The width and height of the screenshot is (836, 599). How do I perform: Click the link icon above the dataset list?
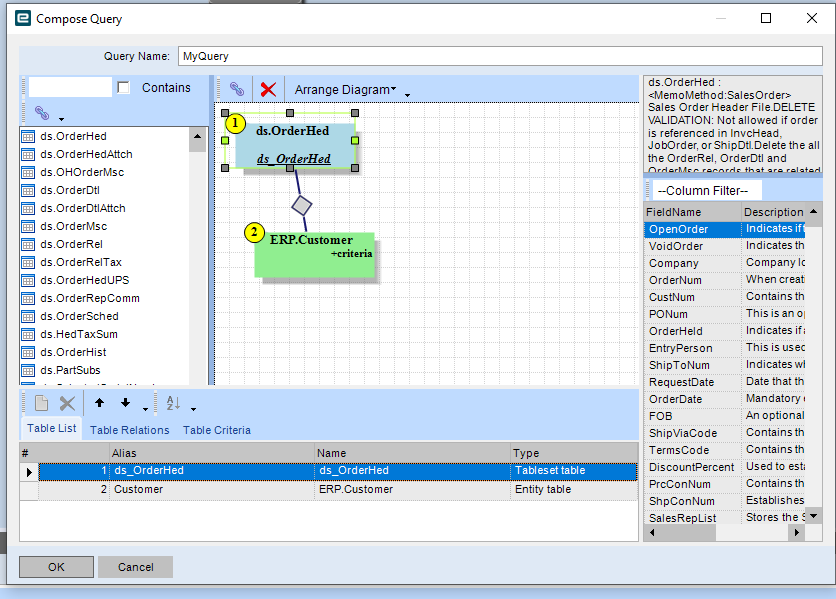click(x=42, y=113)
